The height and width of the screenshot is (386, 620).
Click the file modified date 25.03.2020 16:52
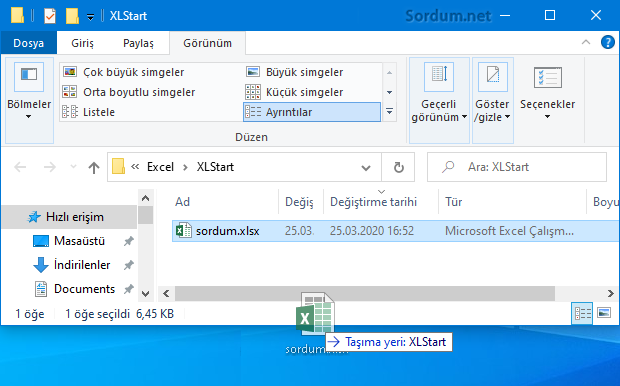click(x=372, y=231)
